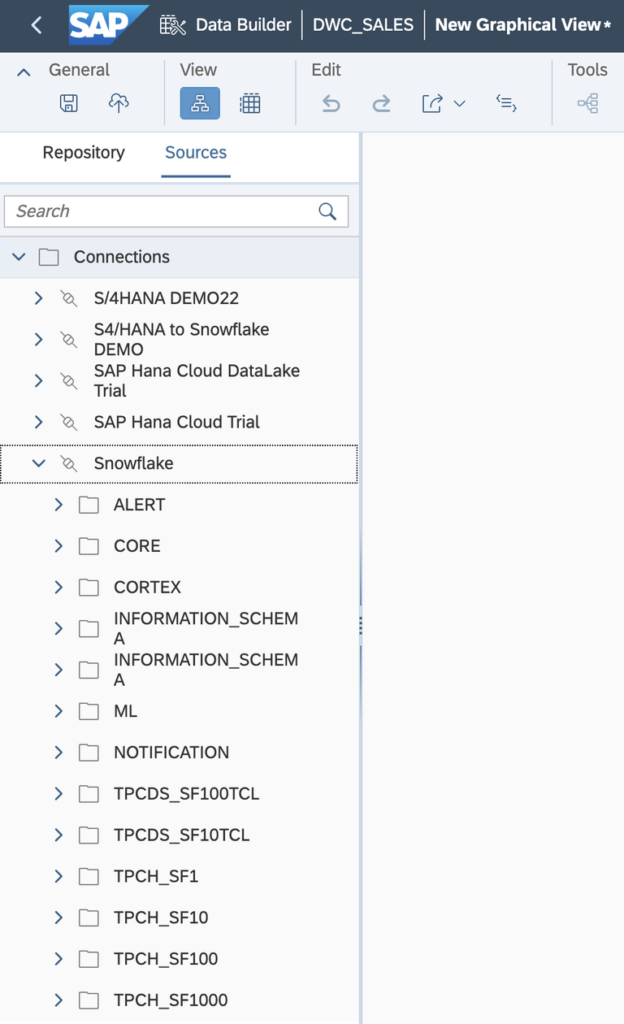Screen dimensions: 624x1024
Task: Click the S/4HANA DEMO22 connection icon
Action: click(69, 298)
